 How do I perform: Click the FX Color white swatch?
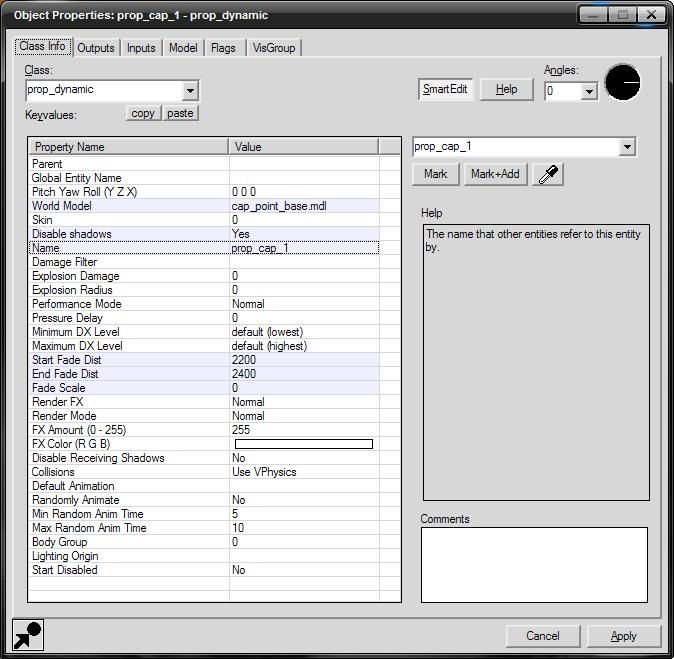[303, 444]
